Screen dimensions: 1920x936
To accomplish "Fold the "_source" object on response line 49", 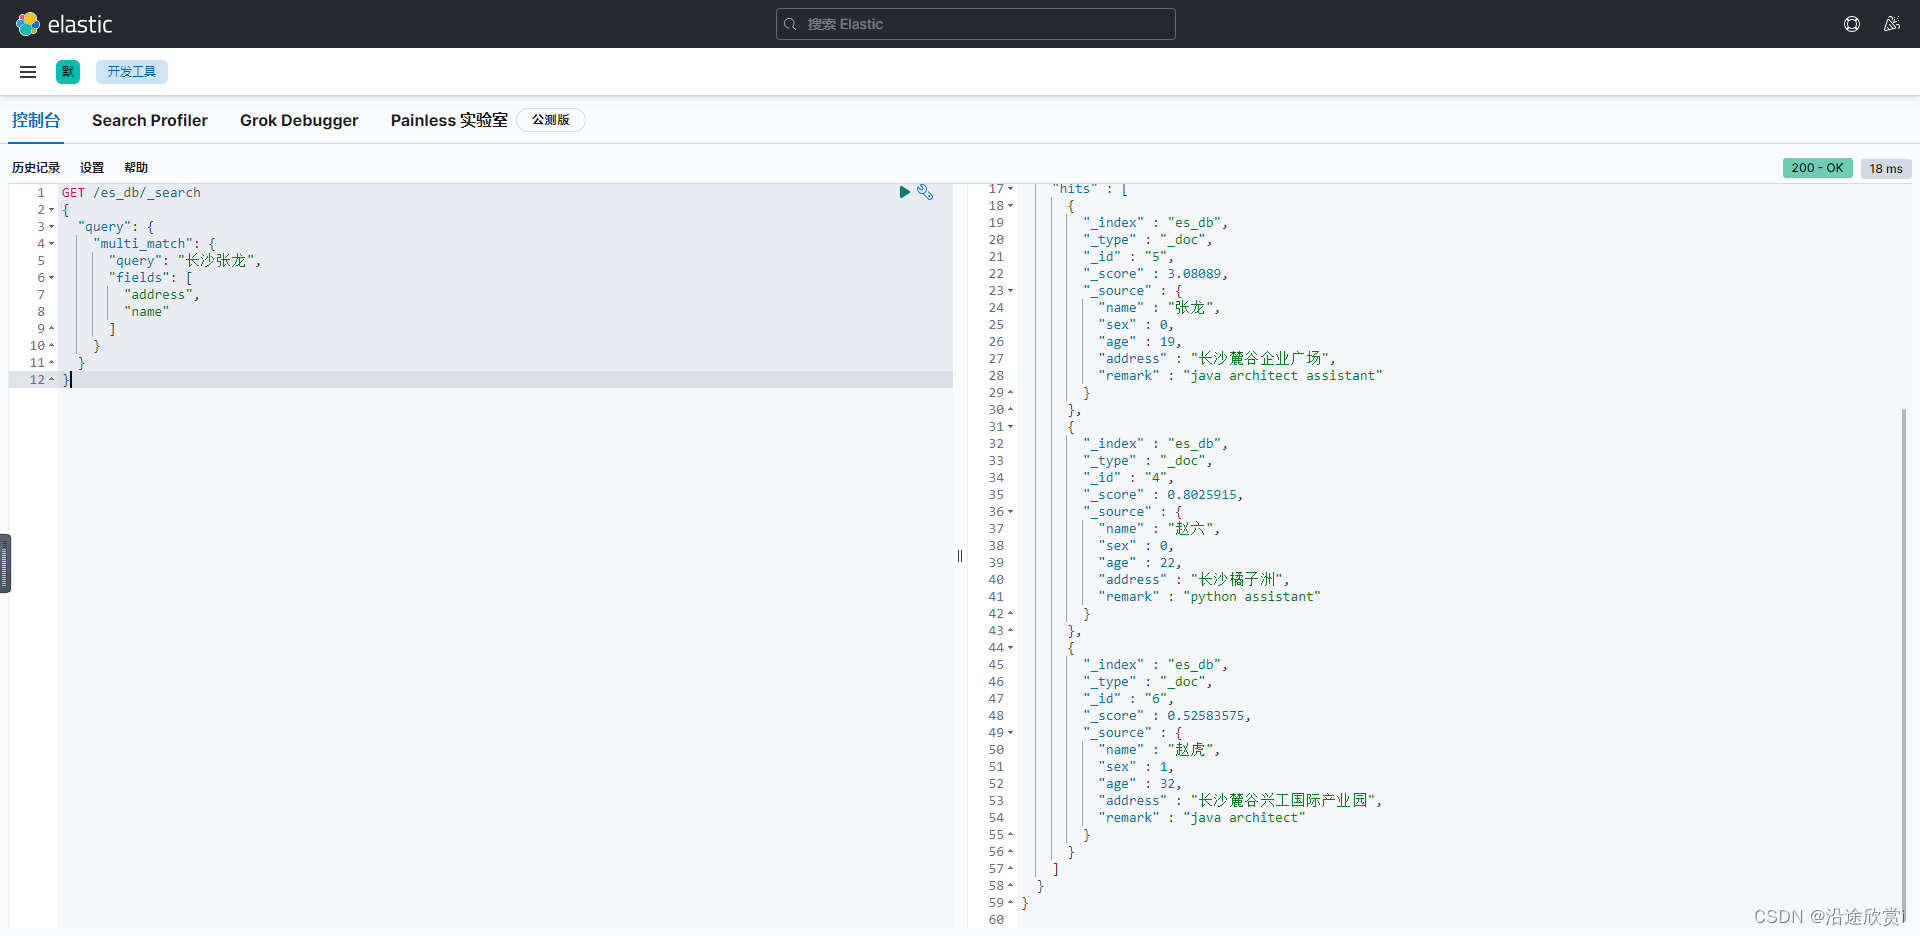I will point(1011,733).
